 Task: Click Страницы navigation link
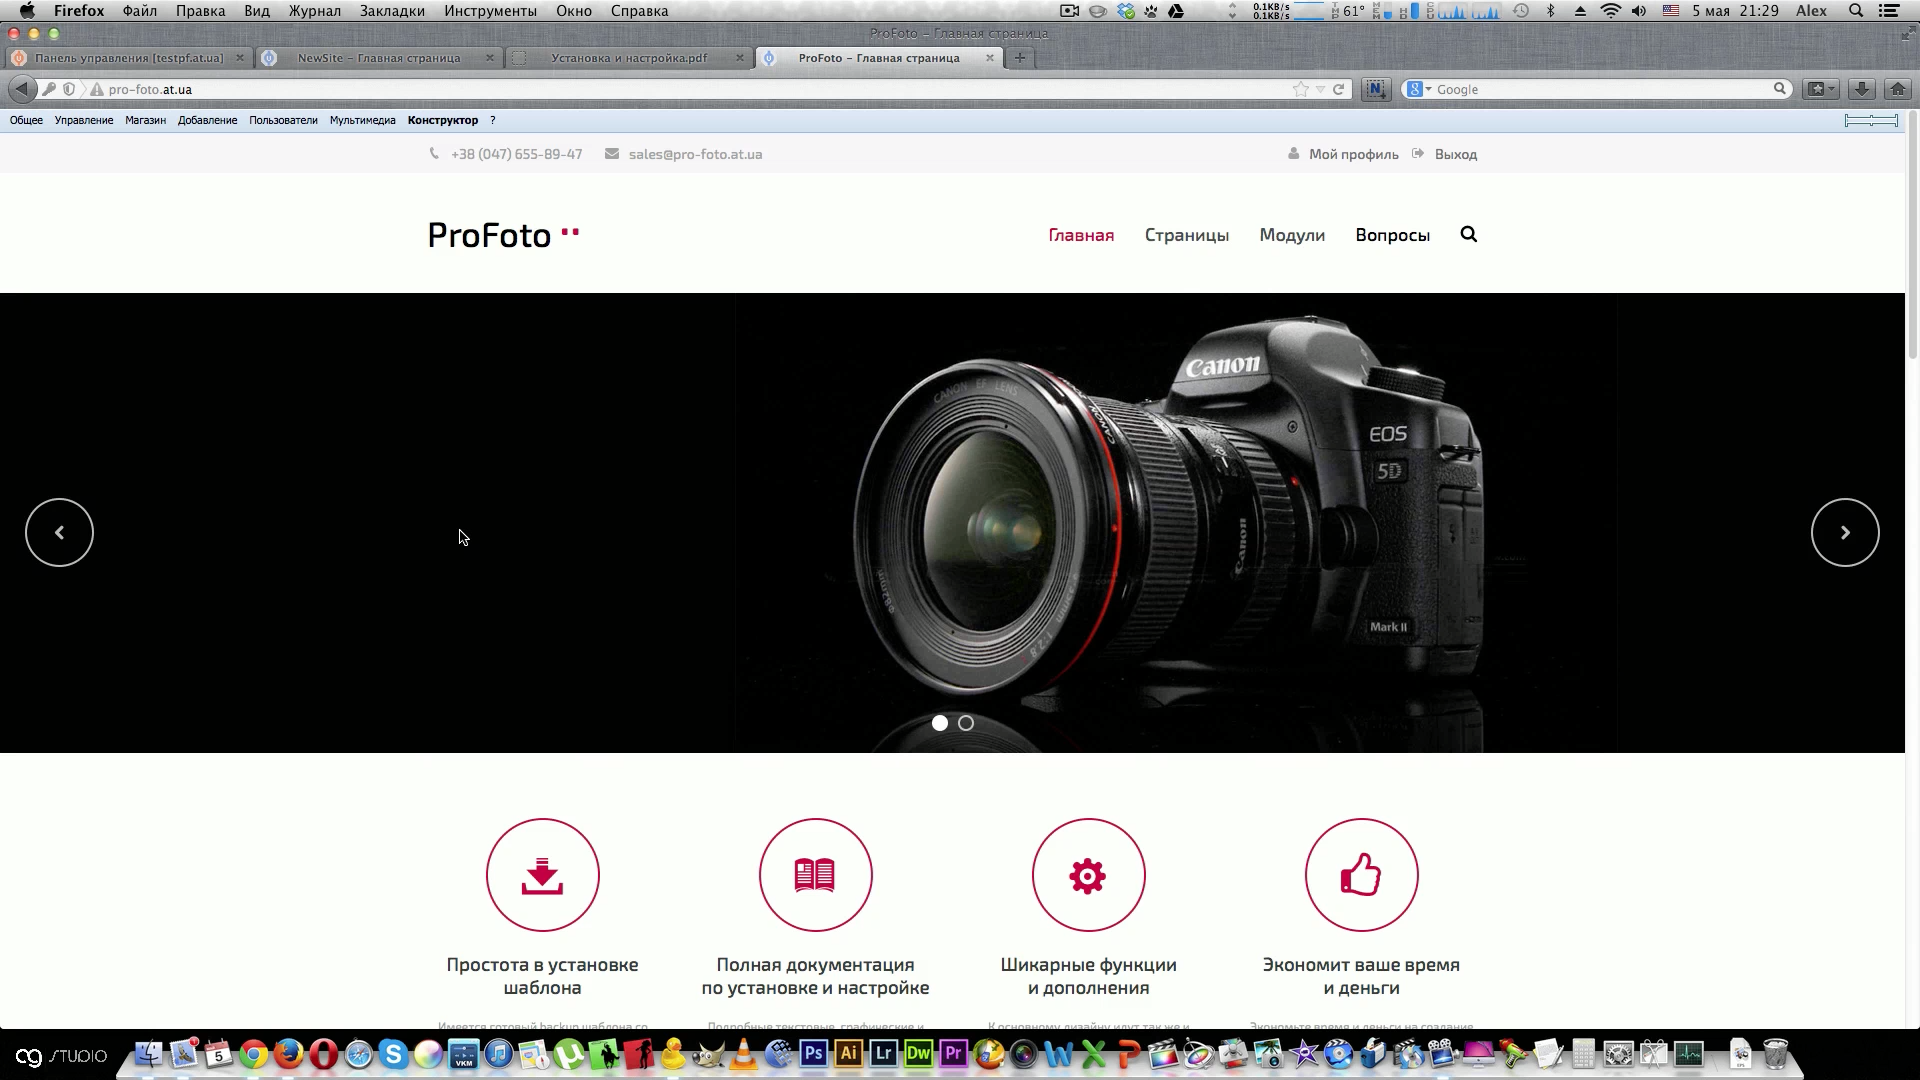click(1187, 235)
